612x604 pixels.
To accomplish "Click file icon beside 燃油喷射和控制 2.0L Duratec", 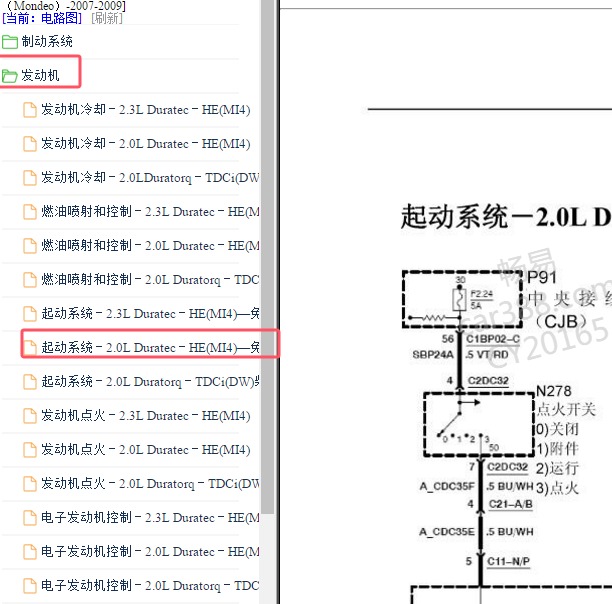I will click(30, 246).
